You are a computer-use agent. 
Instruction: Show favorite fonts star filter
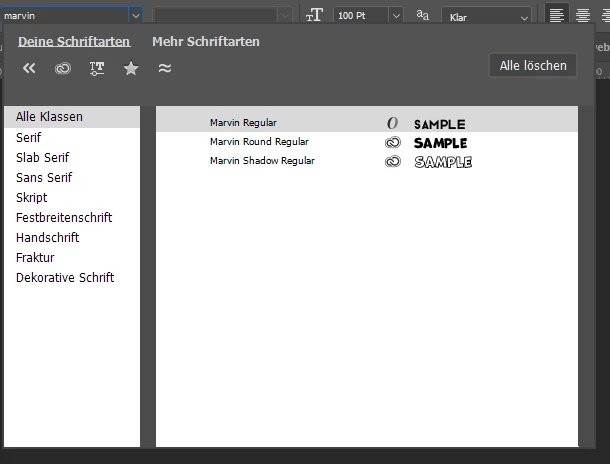point(131,68)
